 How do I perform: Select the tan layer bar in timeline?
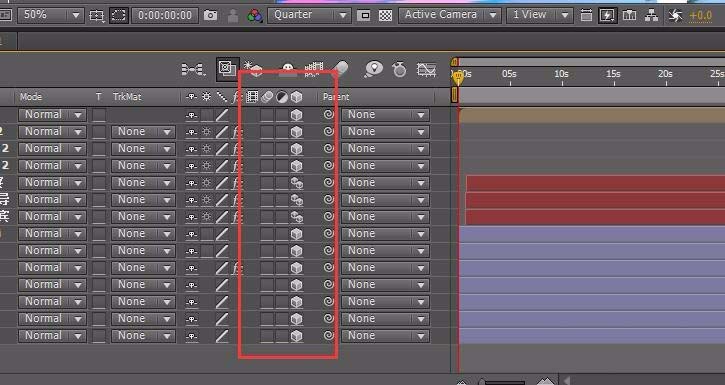click(x=592, y=115)
